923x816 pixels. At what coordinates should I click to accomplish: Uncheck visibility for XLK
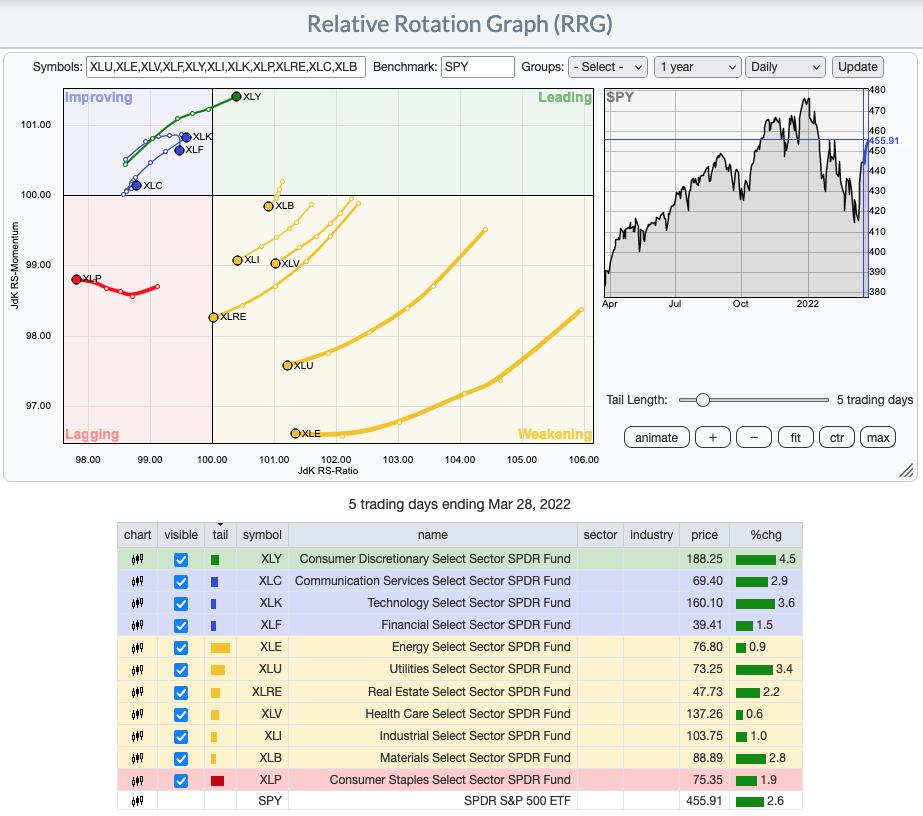181,604
